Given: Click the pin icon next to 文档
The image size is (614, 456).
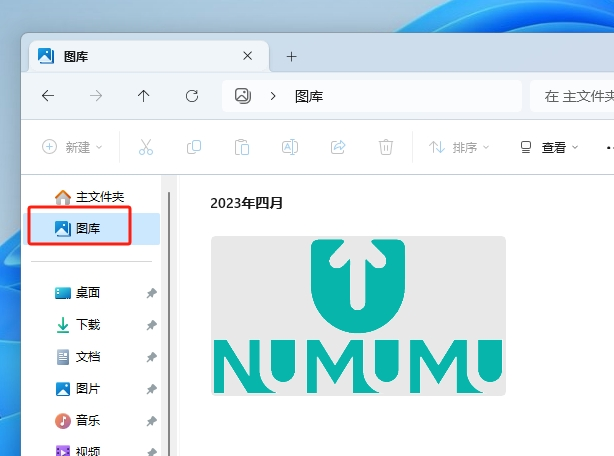Looking at the screenshot, I should click(x=152, y=357).
